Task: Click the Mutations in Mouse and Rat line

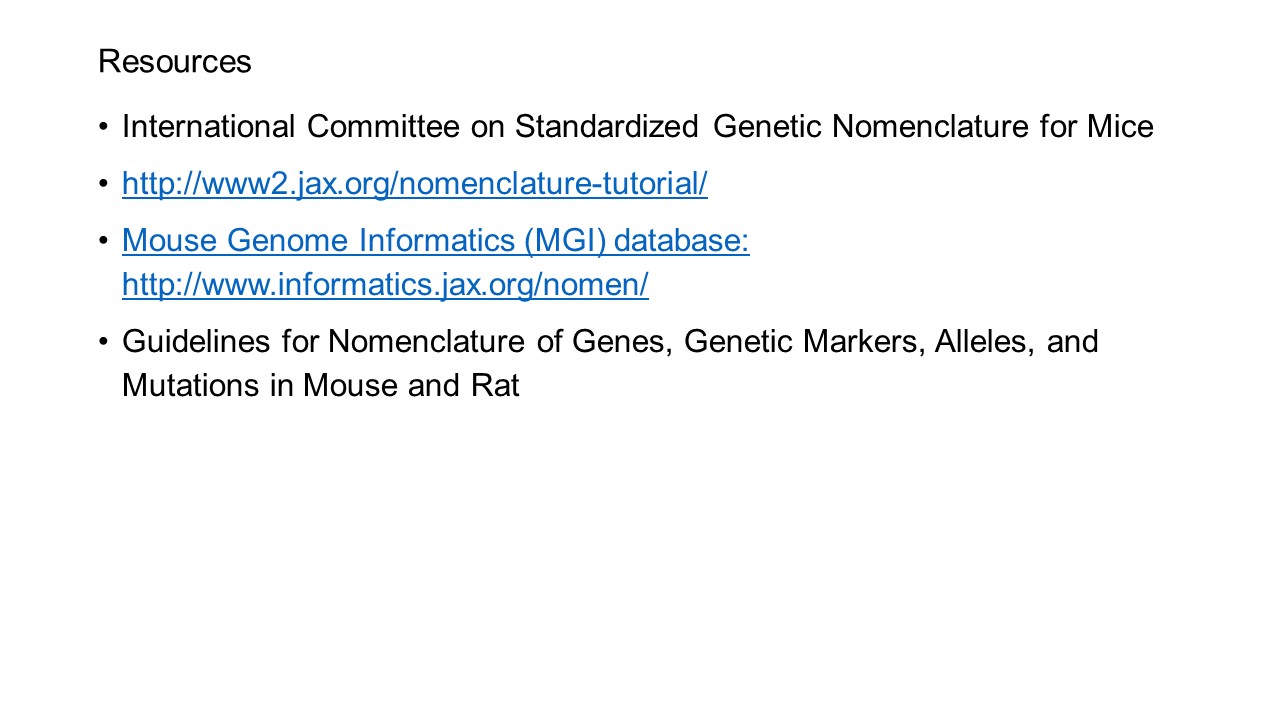Action: (320, 386)
